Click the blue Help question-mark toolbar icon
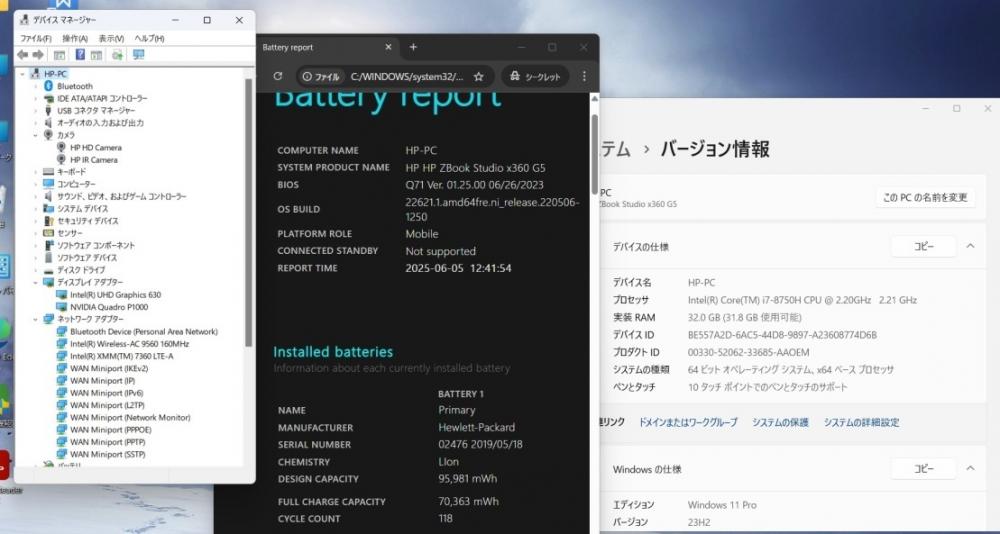This screenshot has width=1000, height=534. point(80,55)
